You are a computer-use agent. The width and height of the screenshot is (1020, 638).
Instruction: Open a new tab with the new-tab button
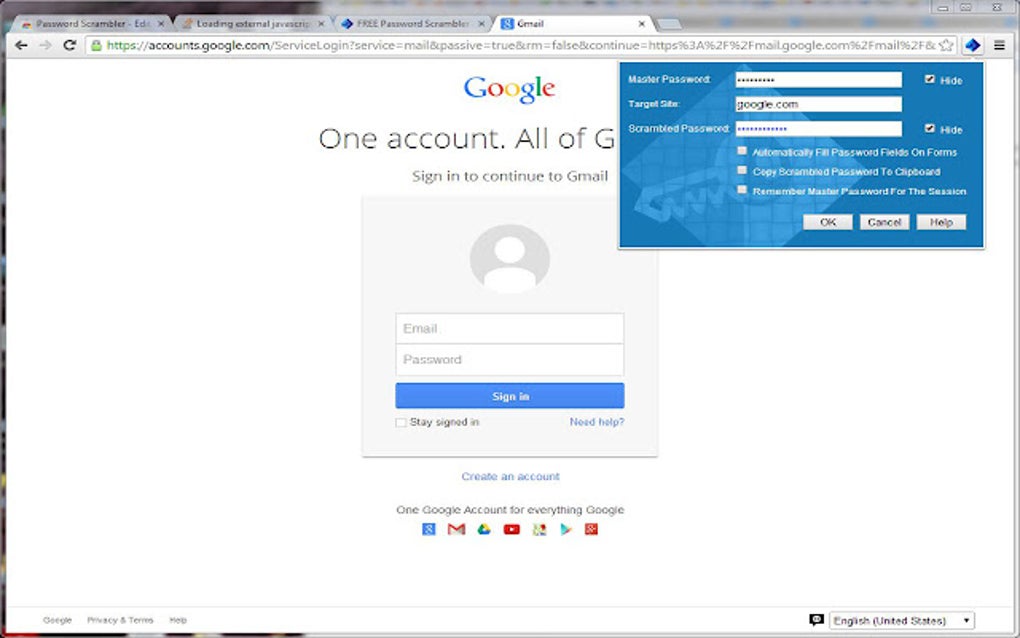pyautogui.click(x=669, y=24)
